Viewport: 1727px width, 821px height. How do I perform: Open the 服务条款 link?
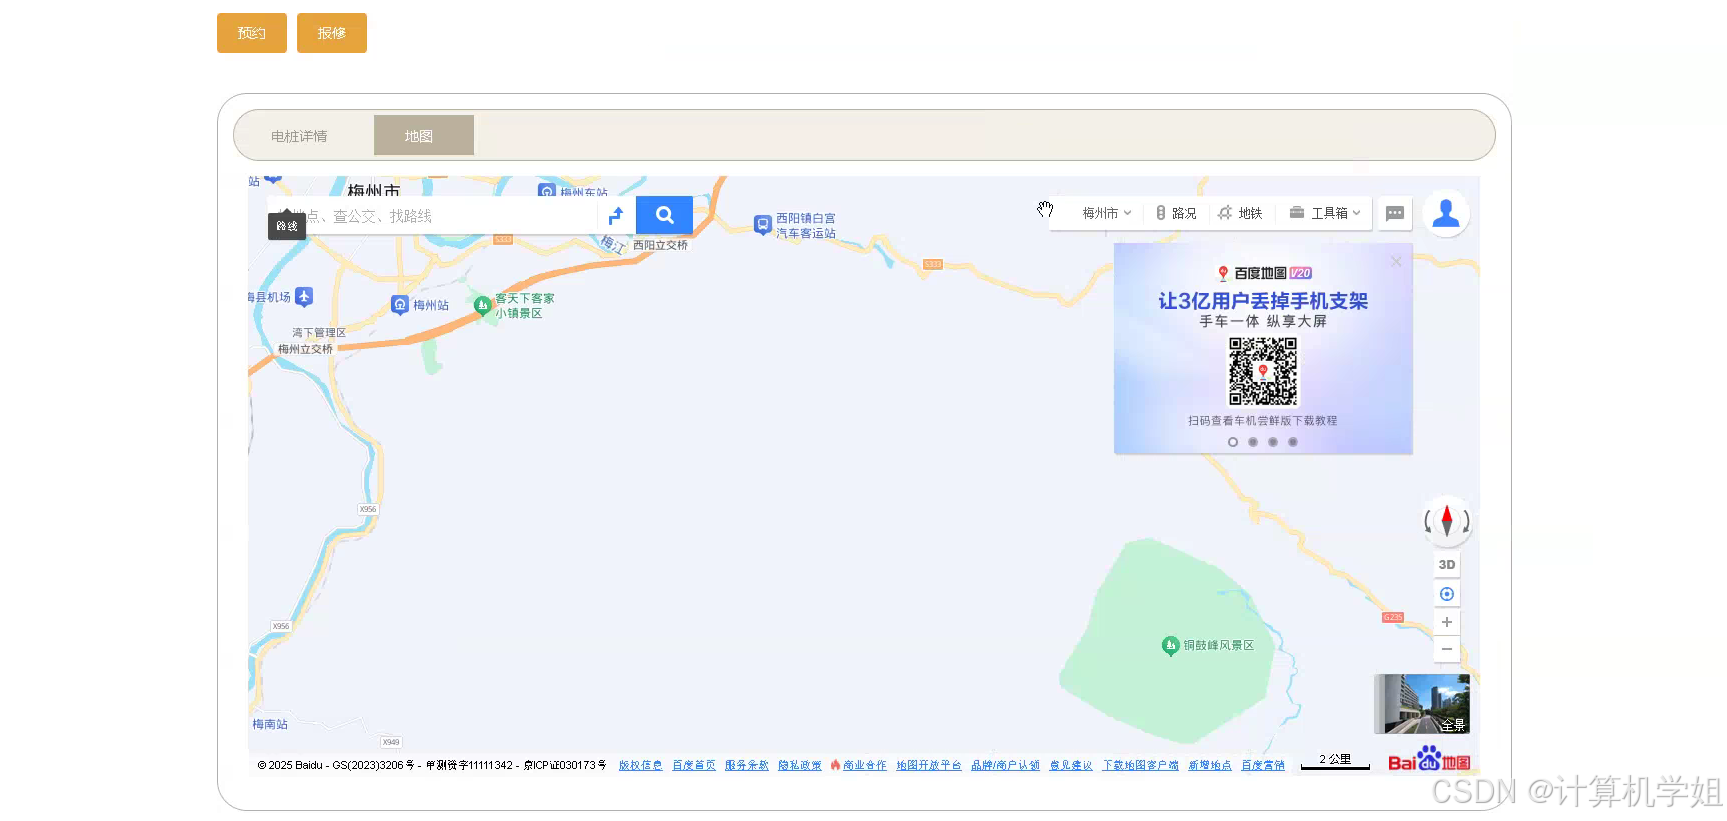(x=747, y=765)
